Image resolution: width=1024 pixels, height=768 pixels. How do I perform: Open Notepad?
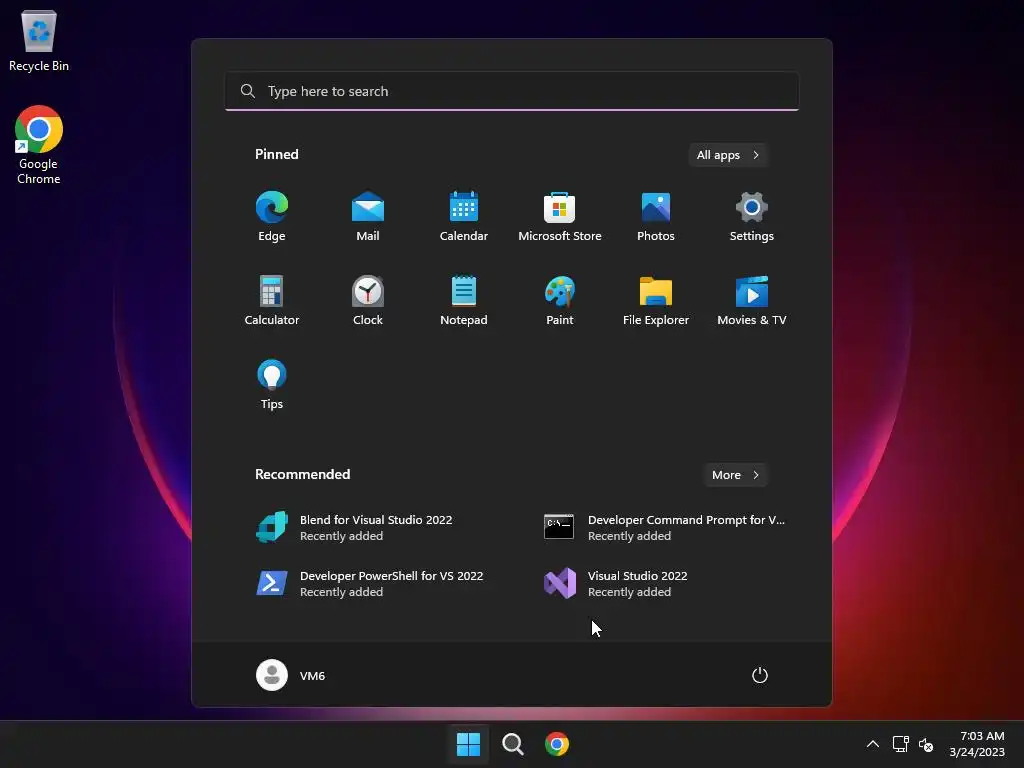464,300
